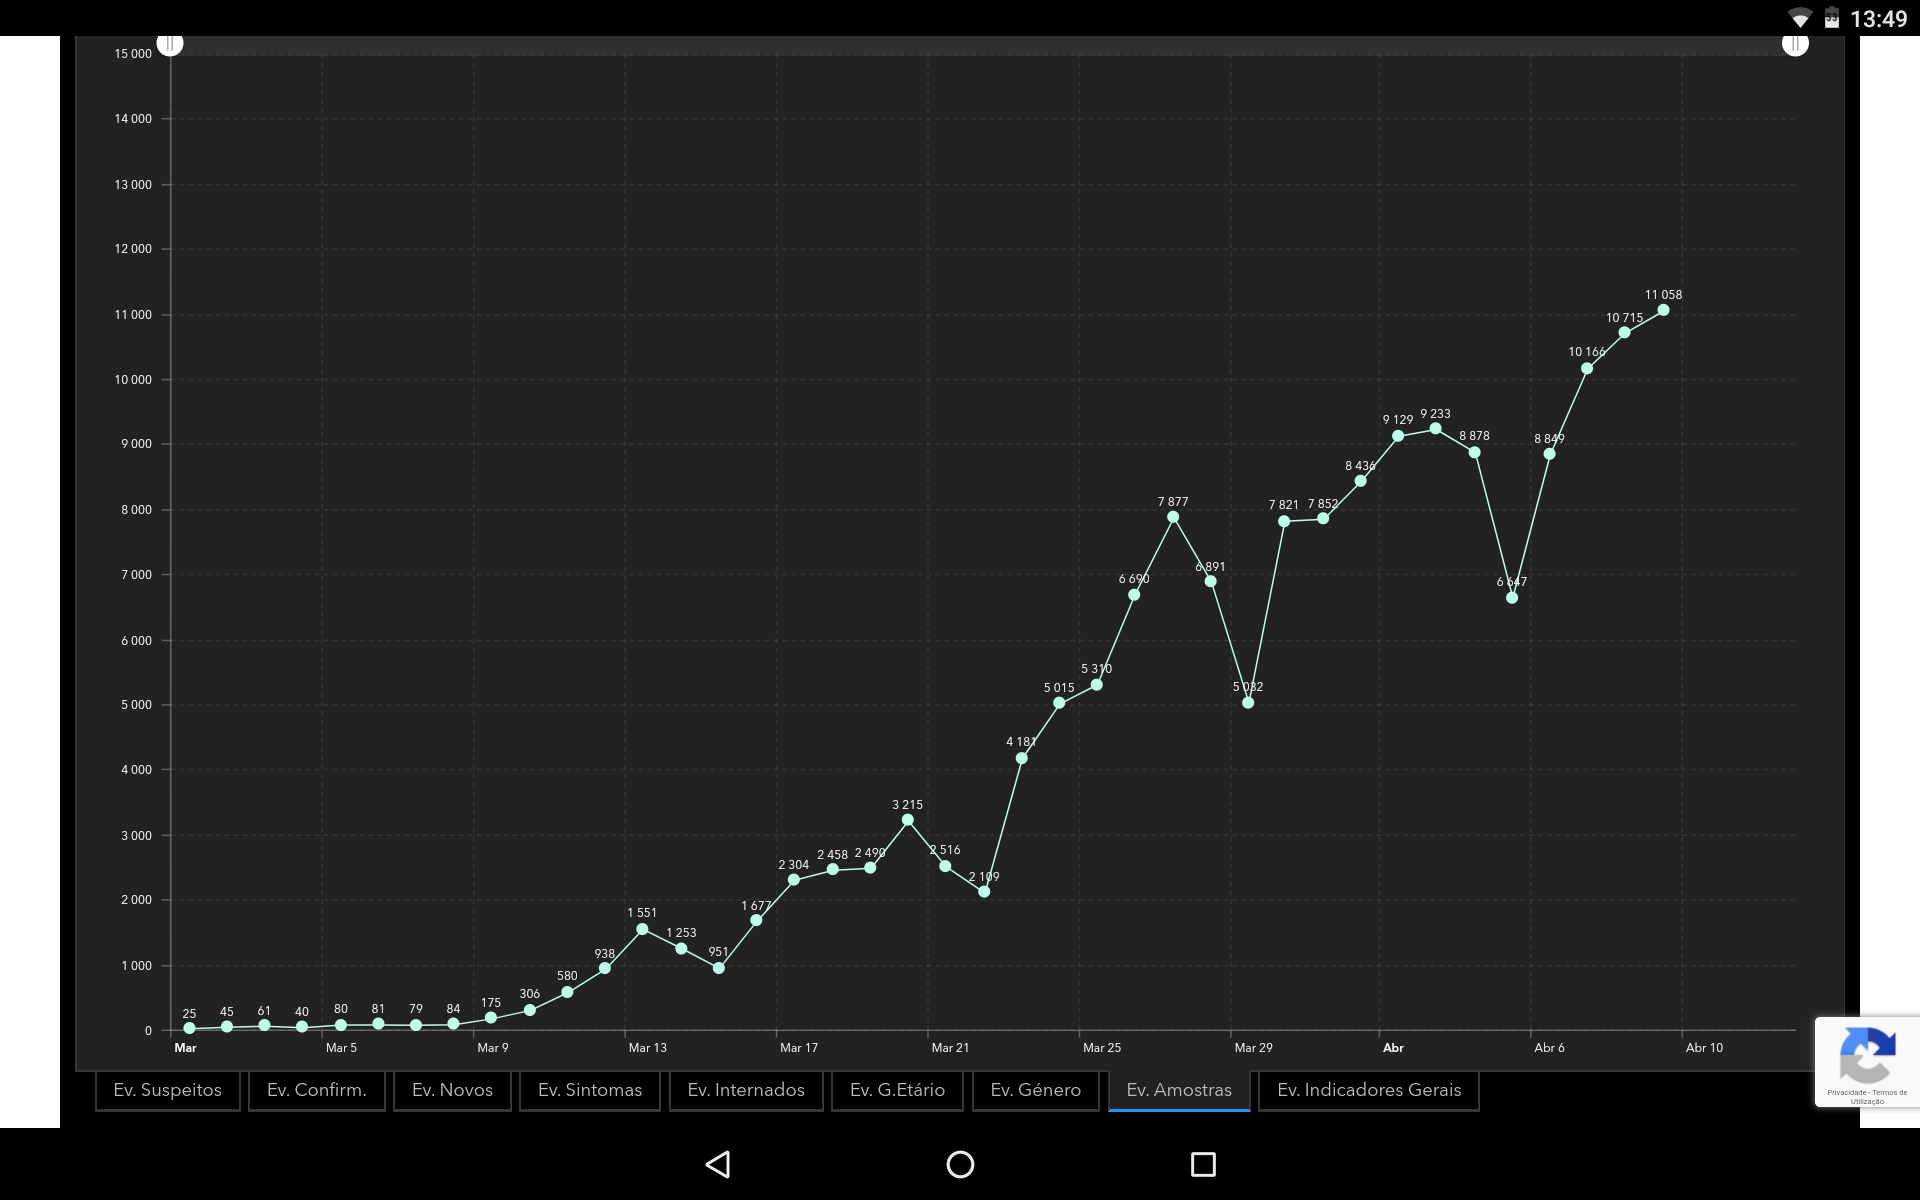Screen dimensions: 1920x1200
Task: Tap the status bar clock 13:49
Action: (1878, 19)
